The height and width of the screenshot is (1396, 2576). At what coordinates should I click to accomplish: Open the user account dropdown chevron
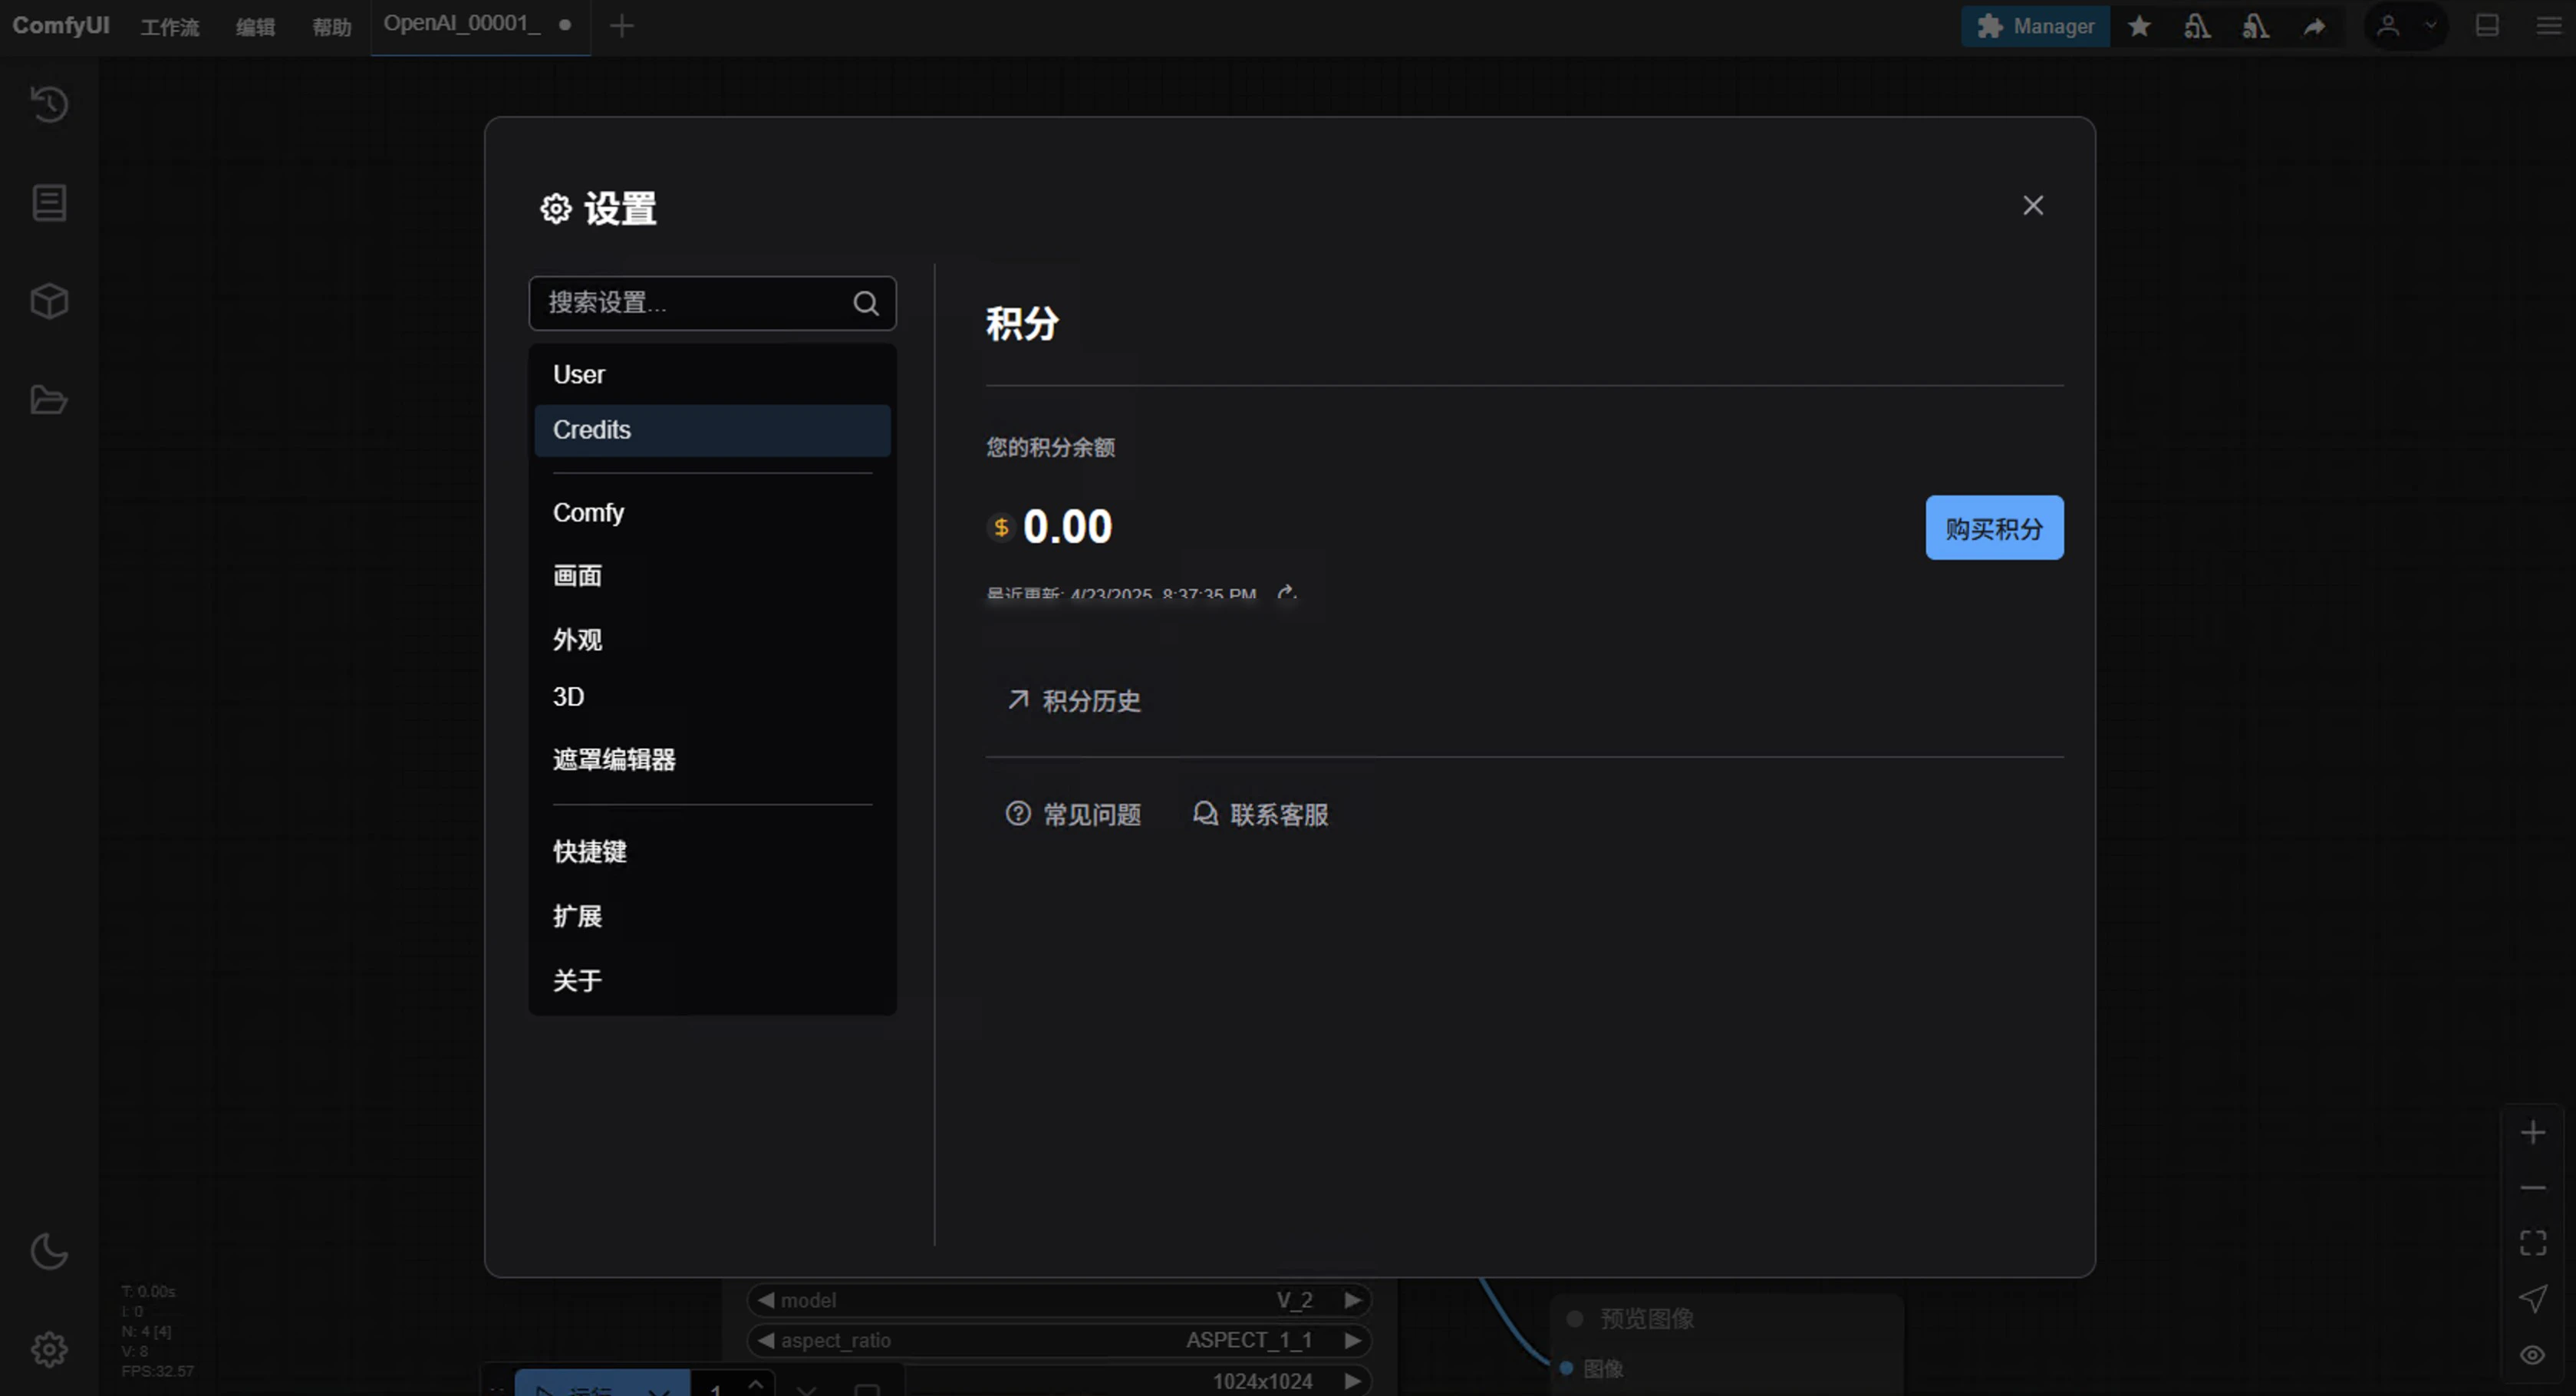pyautogui.click(x=2430, y=25)
